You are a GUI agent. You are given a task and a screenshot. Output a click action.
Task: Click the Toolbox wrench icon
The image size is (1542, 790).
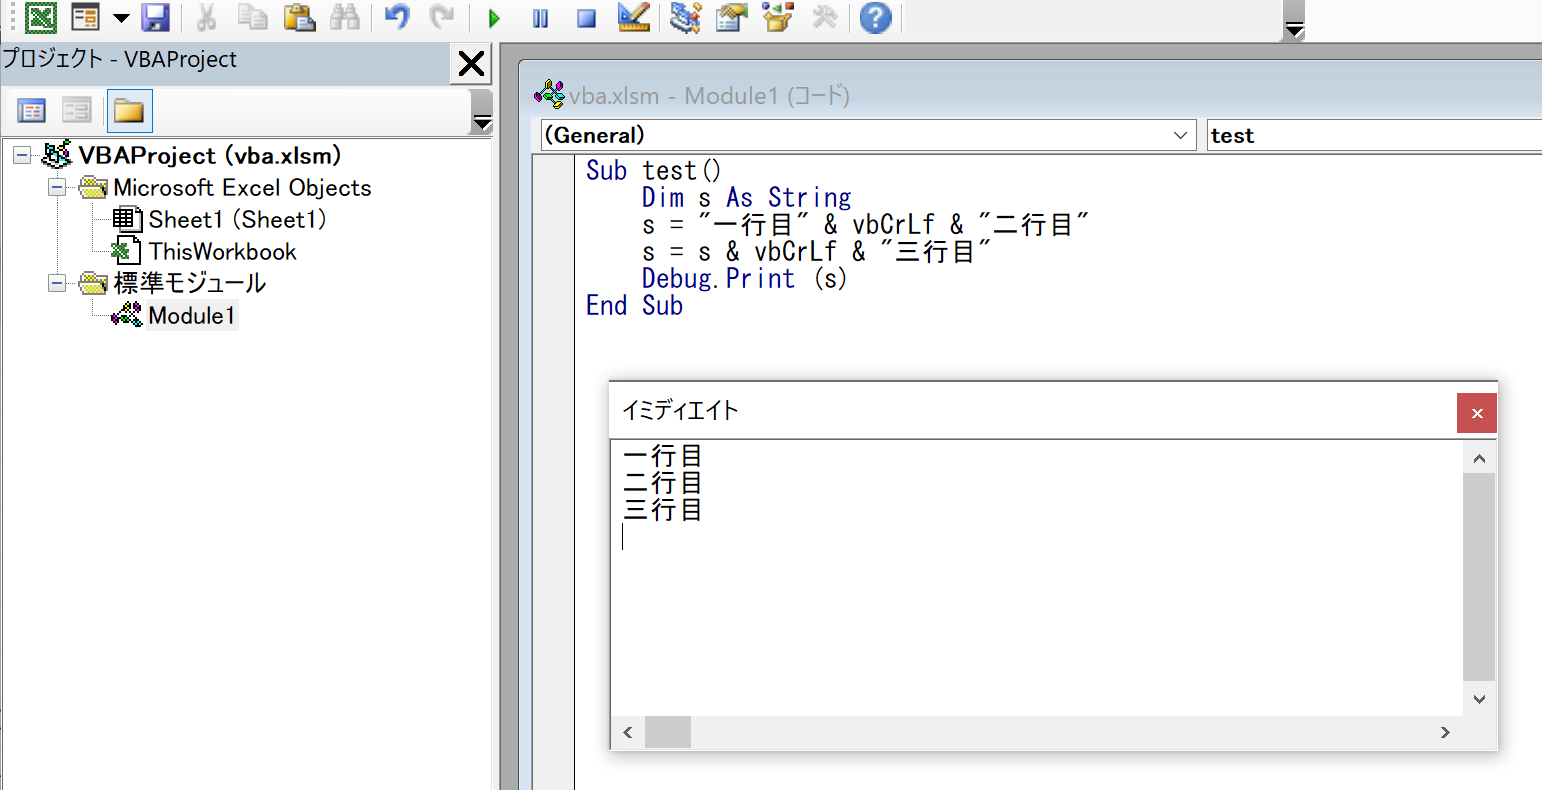[x=824, y=17]
